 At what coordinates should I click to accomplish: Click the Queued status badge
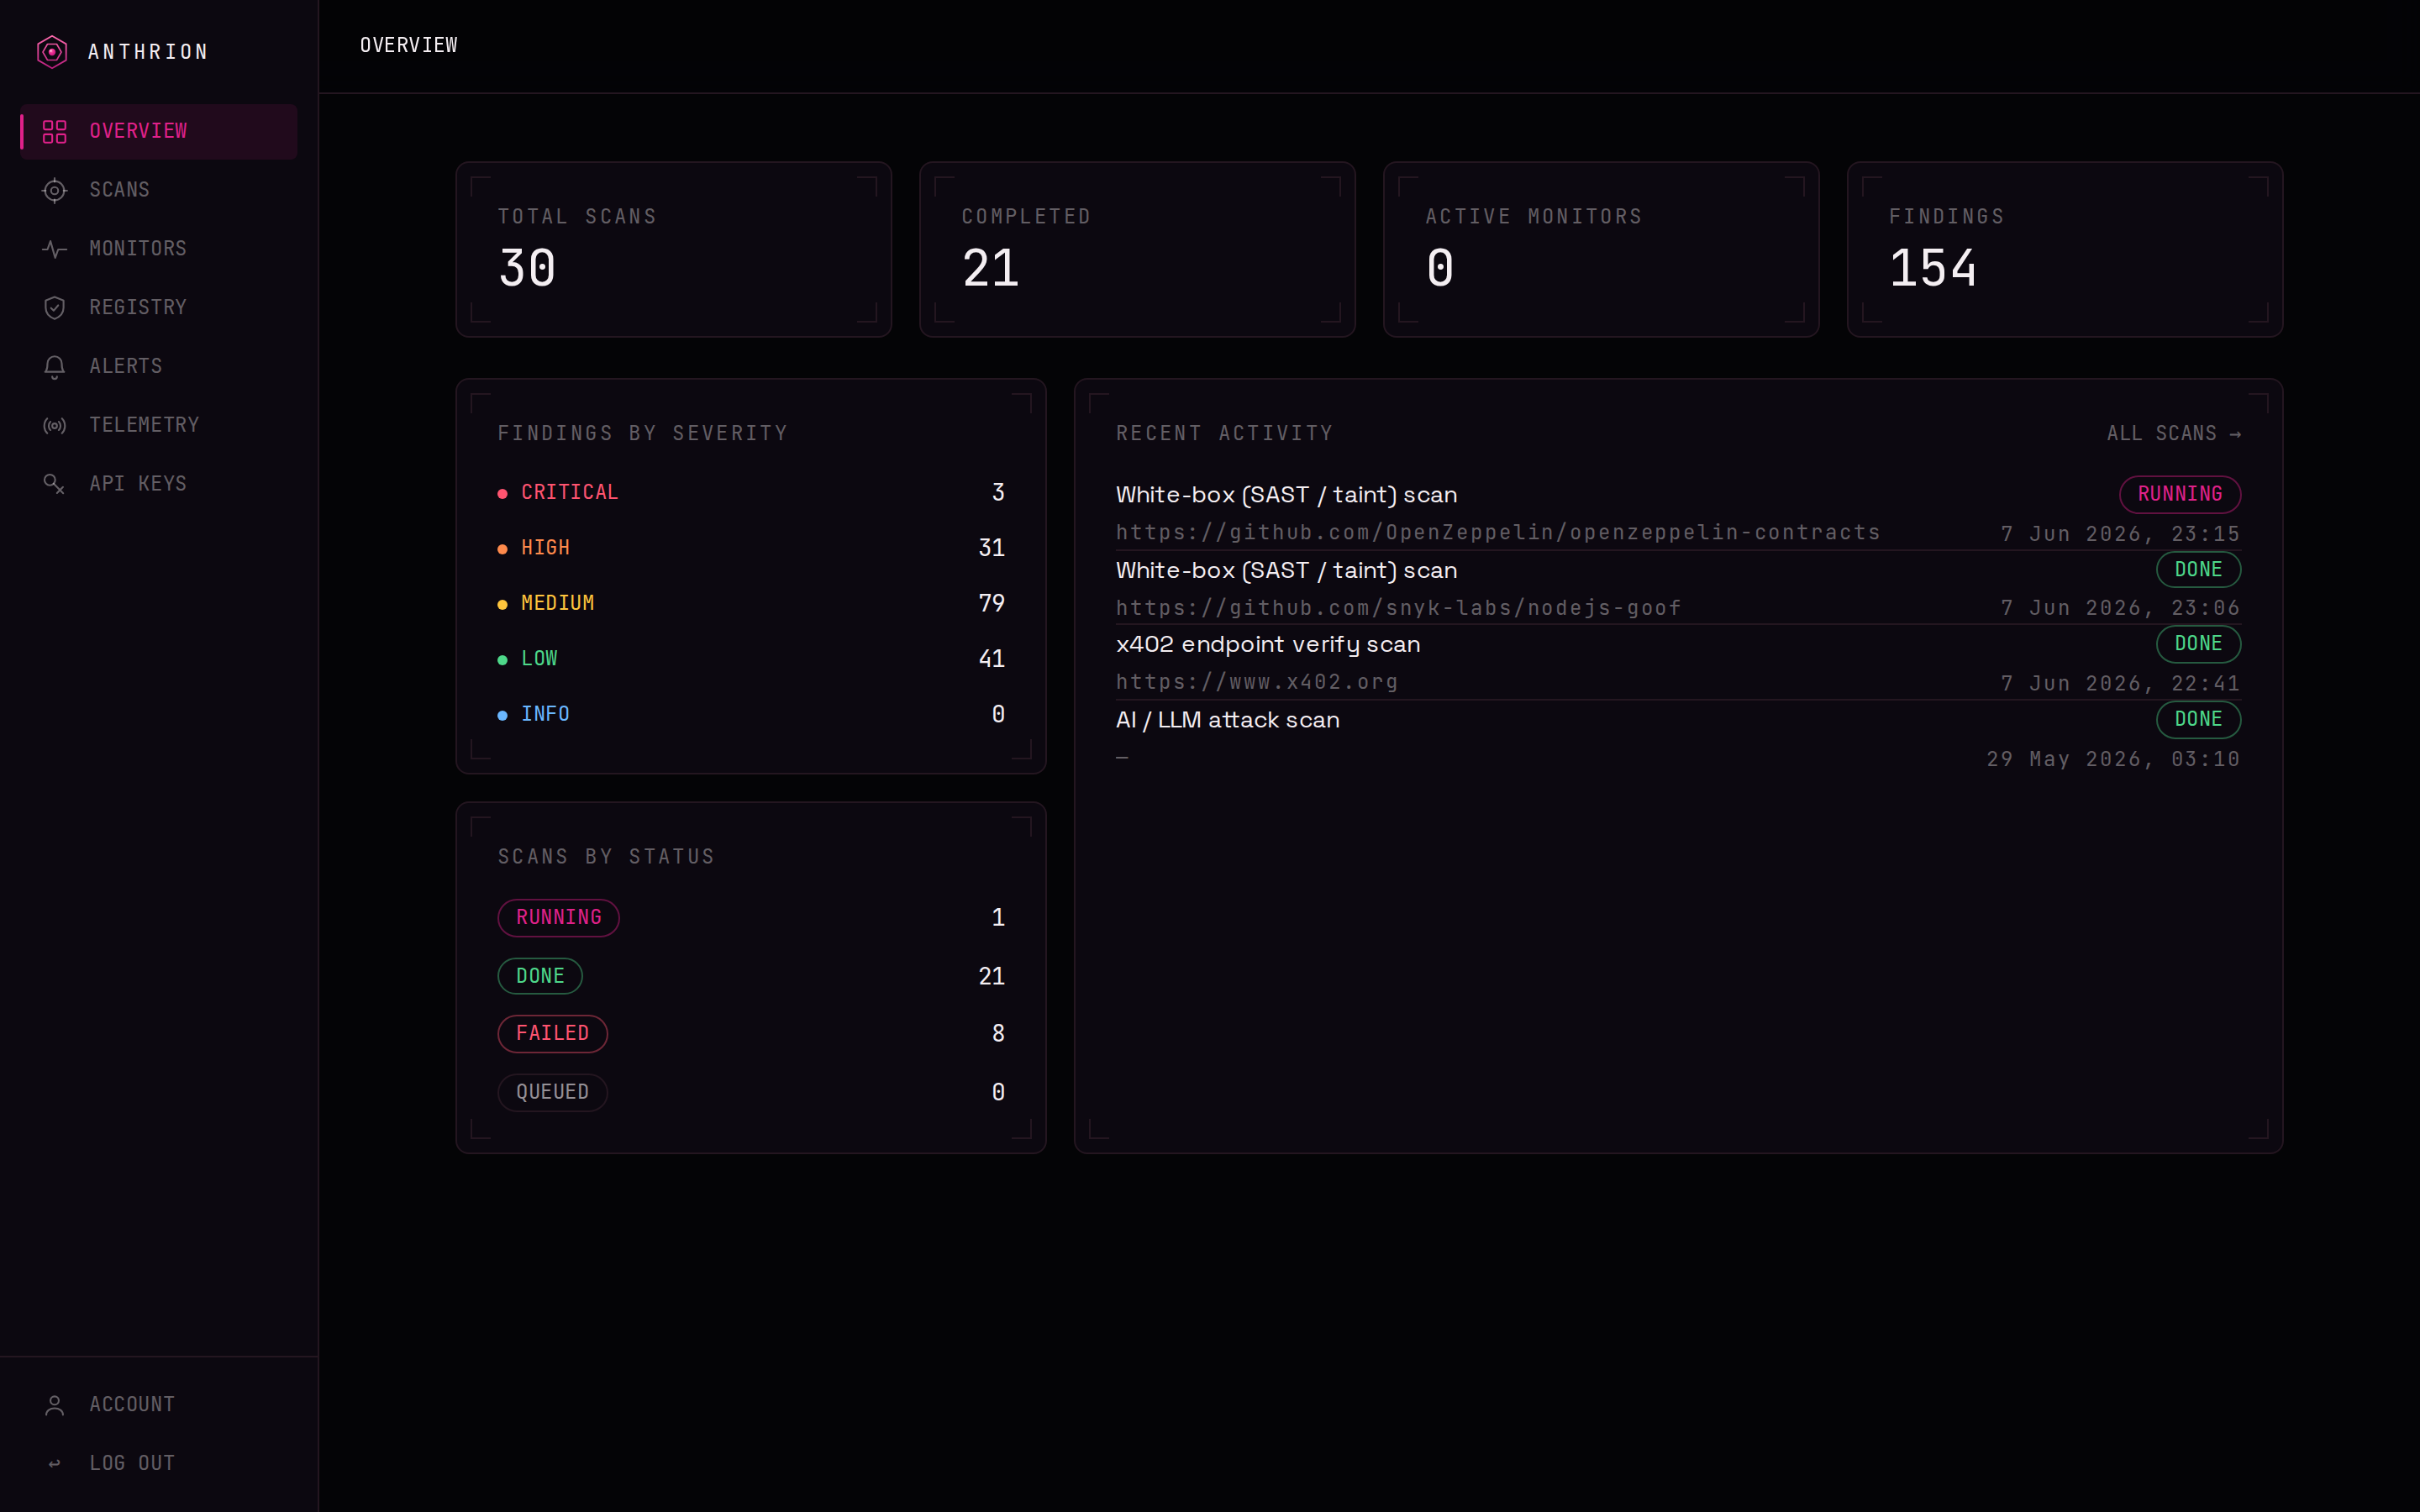coord(552,1093)
